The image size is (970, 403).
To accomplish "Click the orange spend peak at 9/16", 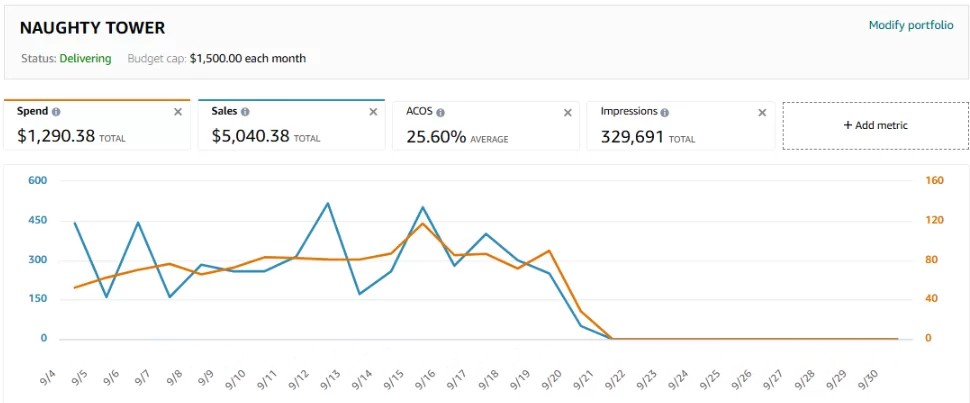I will (x=423, y=223).
